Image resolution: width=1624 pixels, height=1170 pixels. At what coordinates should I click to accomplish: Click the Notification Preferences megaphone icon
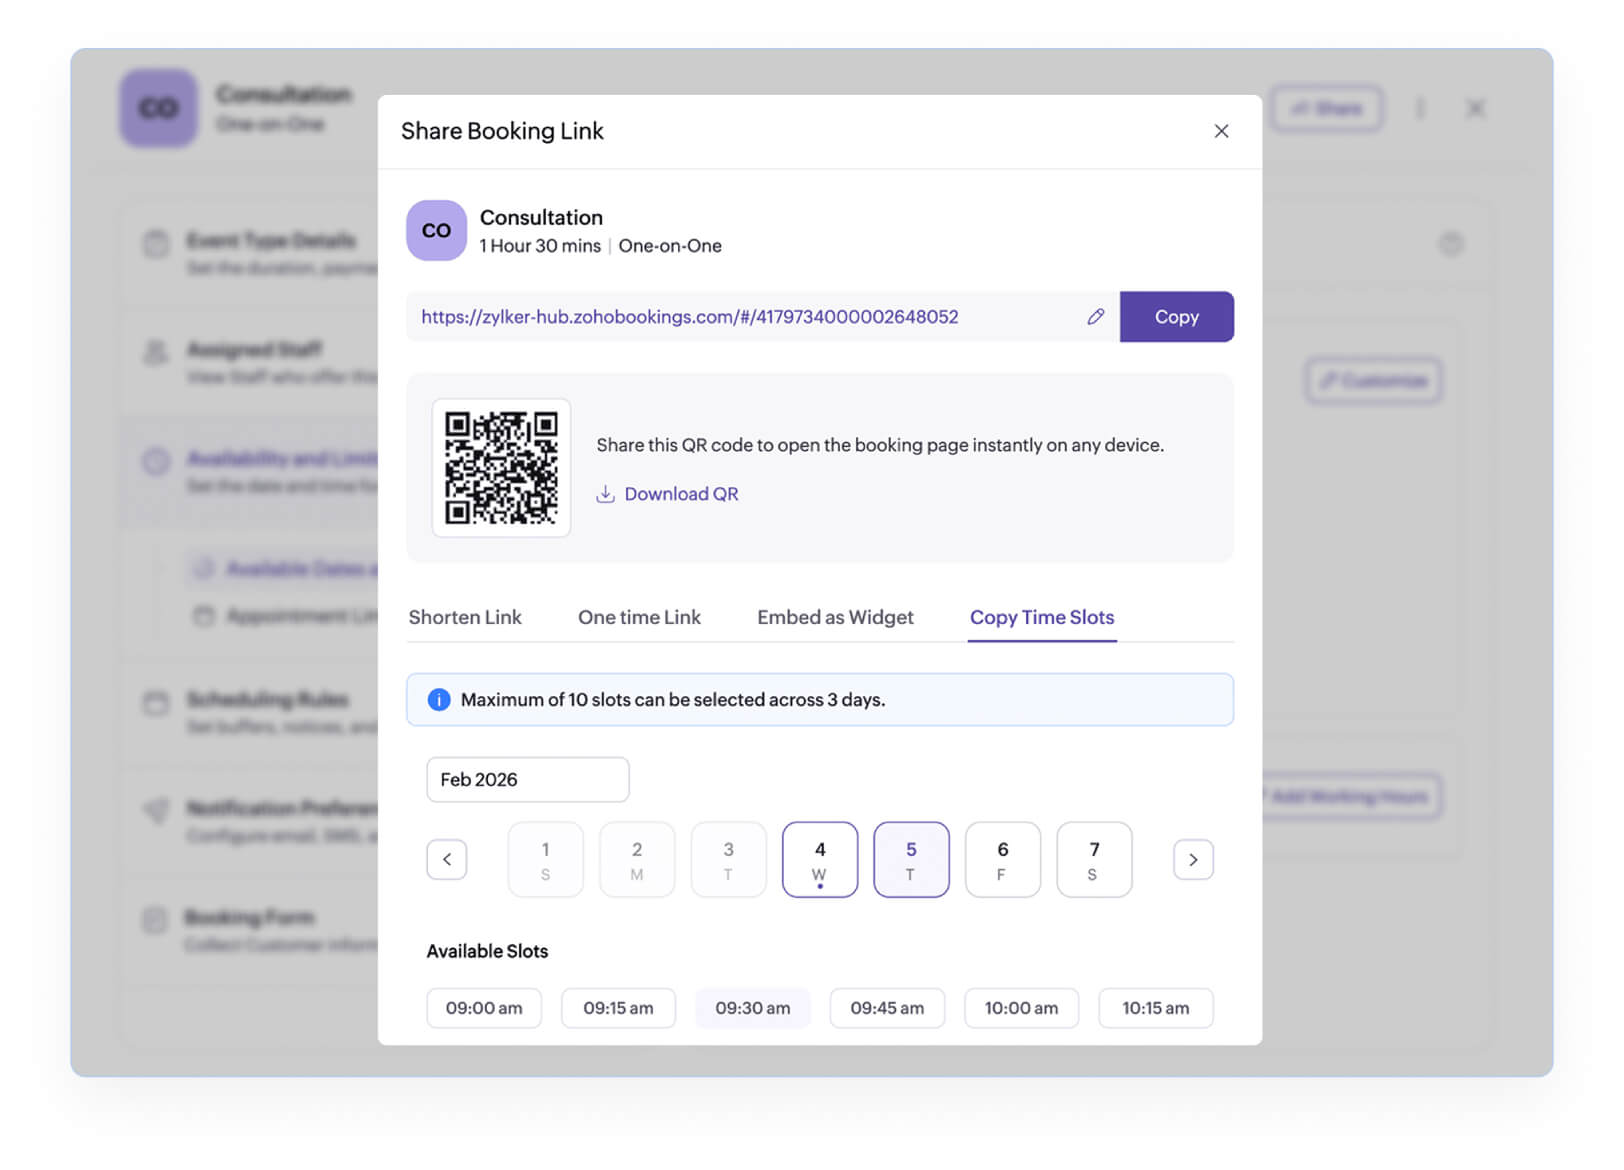[155, 811]
